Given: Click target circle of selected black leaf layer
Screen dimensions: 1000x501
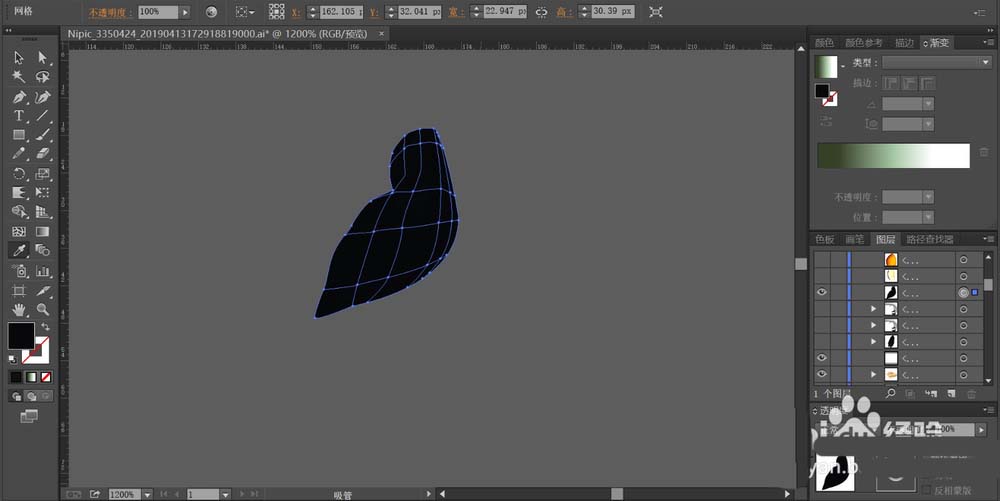Looking at the screenshot, I should [963, 293].
